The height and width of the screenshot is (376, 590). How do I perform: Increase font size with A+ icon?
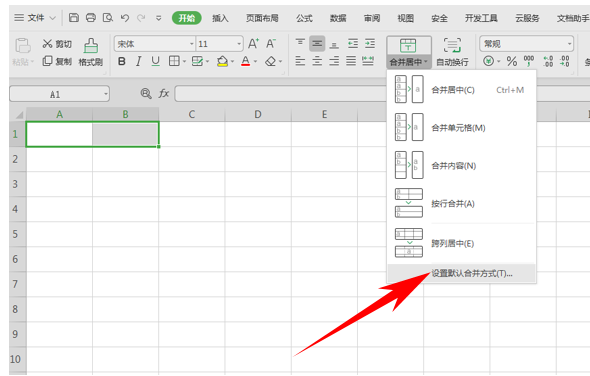click(x=253, y=44)
